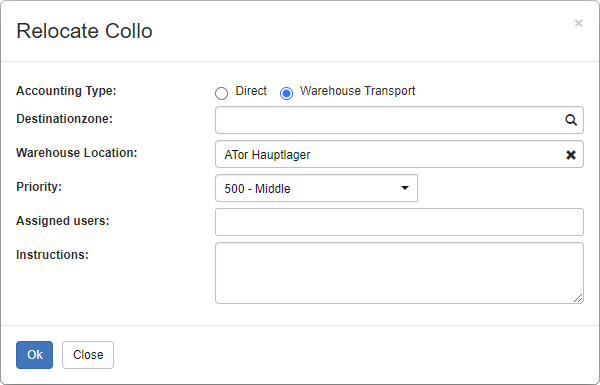Clear Warehouse Location with the X icon
Image resolution: width=600 pixels, height=385 pixels.
coord(571,155)
